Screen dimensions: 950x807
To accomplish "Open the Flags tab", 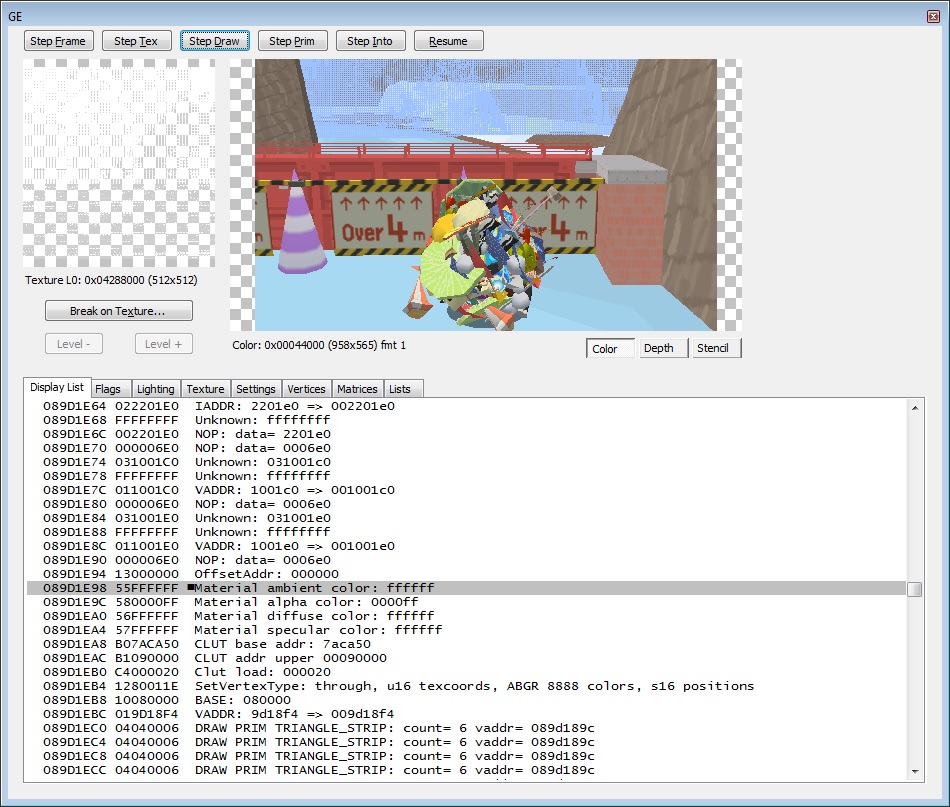I will pos(108,389).
